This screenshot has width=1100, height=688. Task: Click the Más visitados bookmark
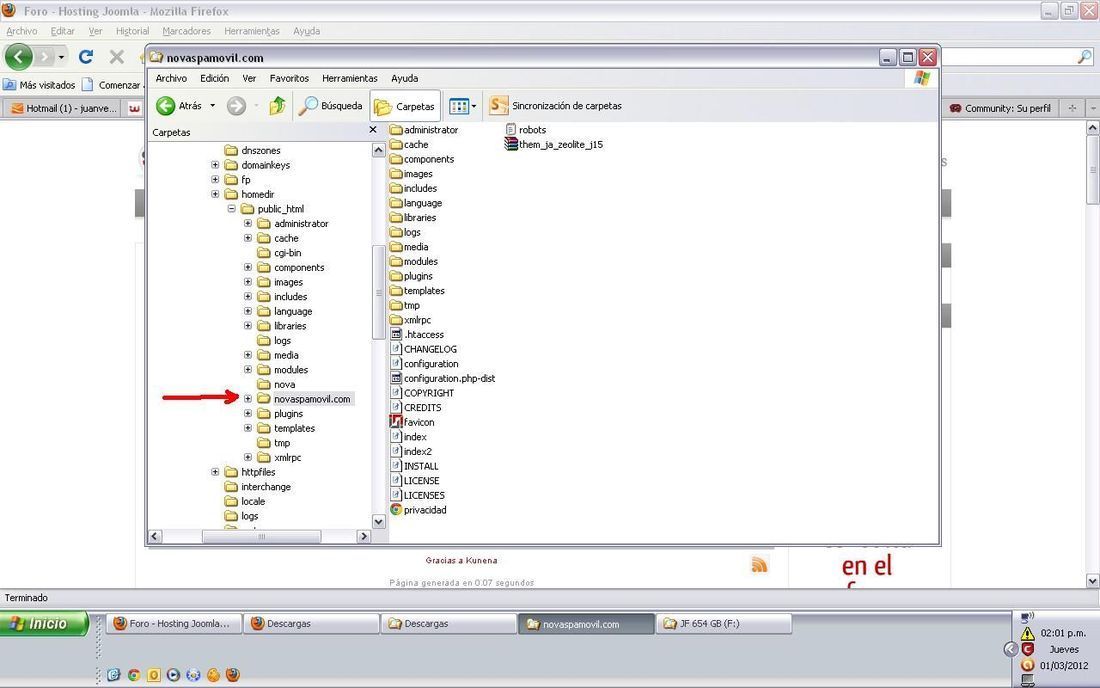click(x=39, y=85)
